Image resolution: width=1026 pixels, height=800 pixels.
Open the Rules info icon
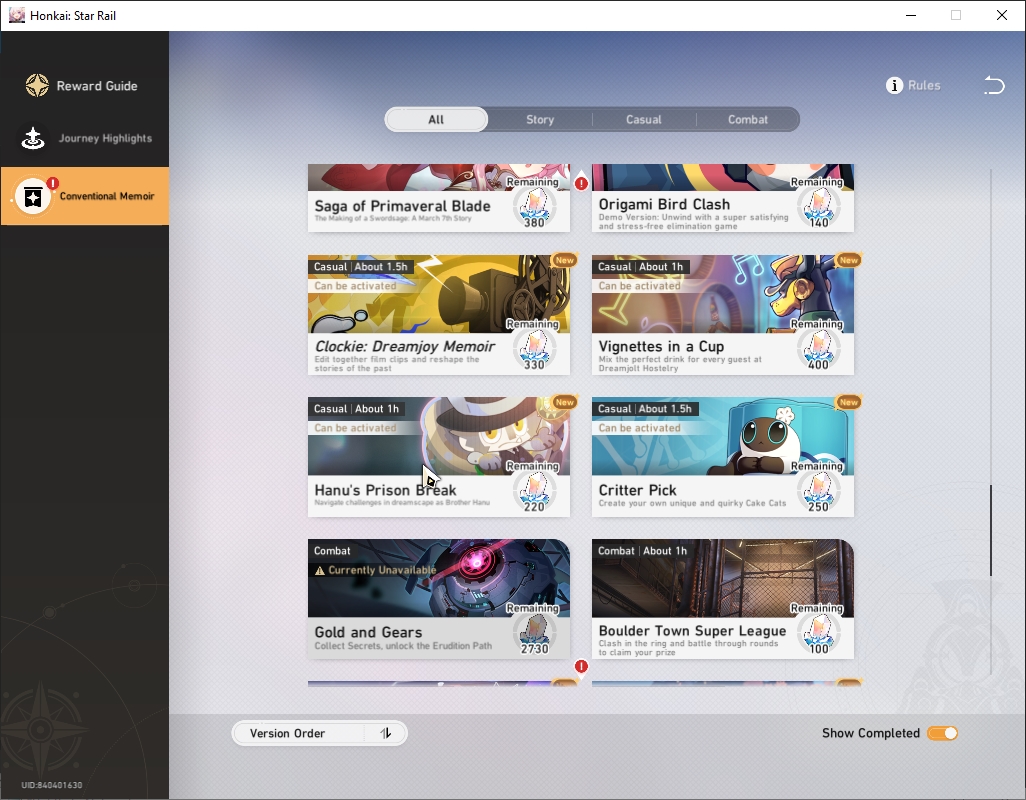point(894,86)
